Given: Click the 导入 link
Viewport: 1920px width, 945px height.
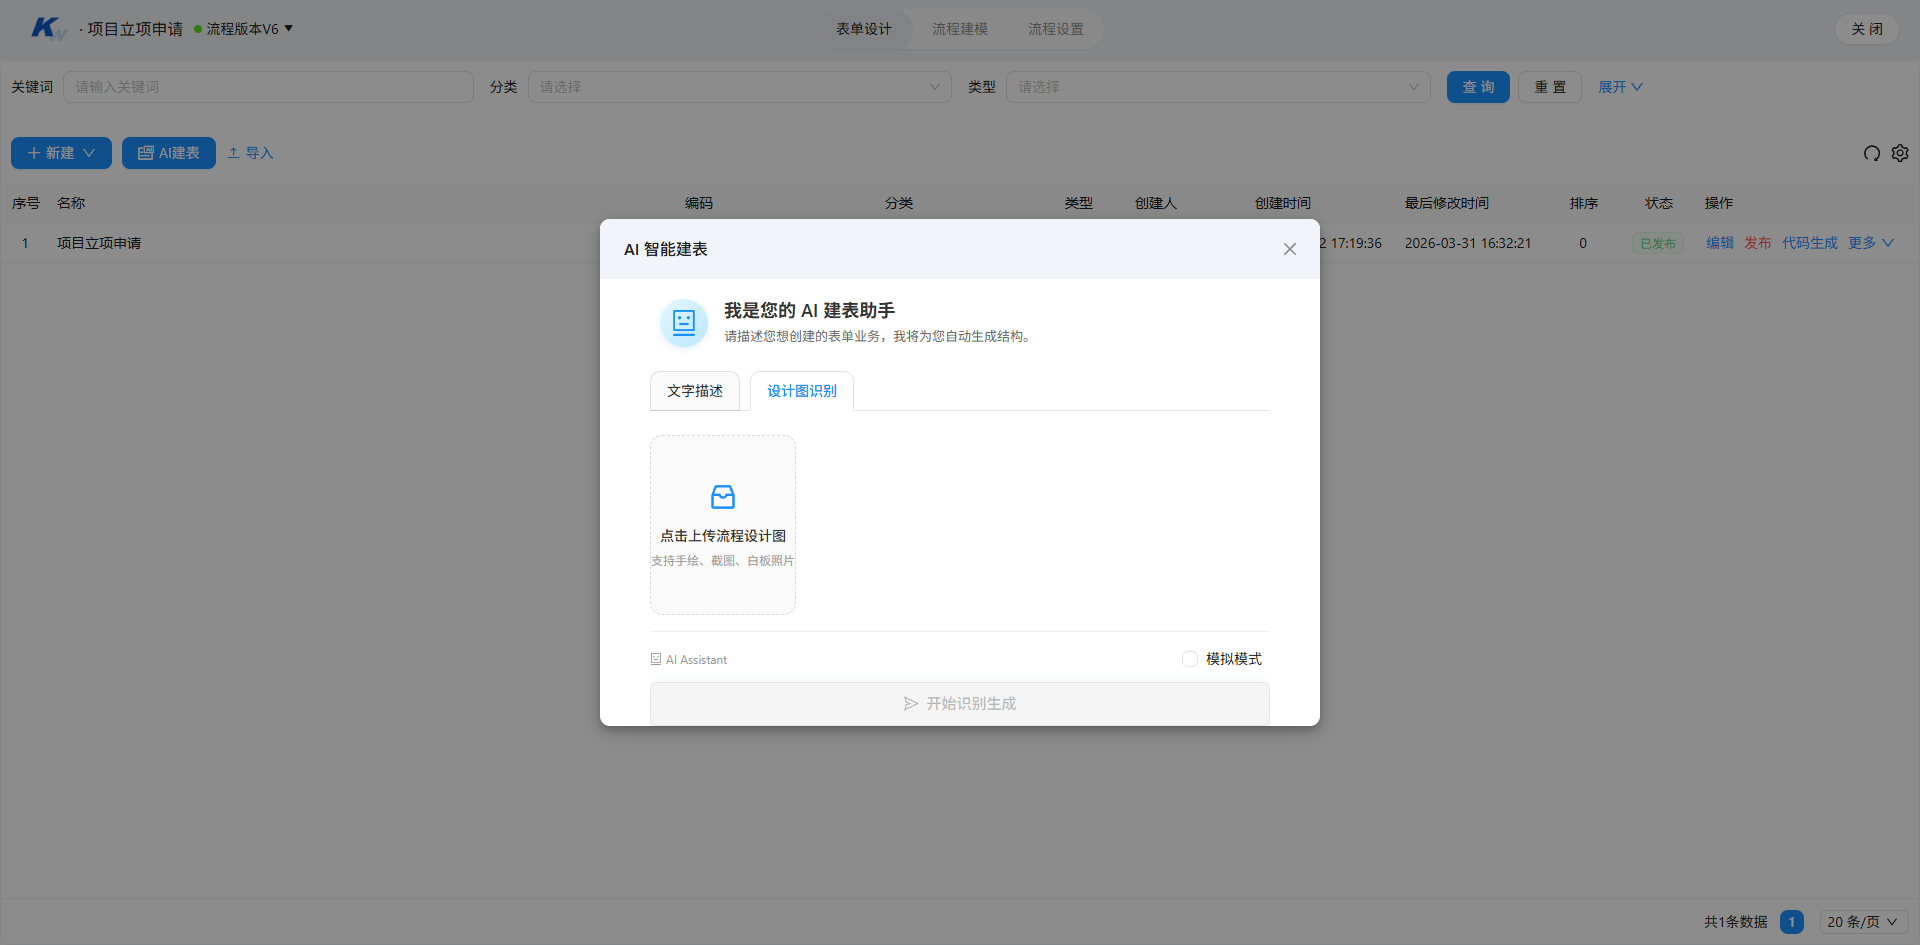Looking at the screenshot, I should click(250, 153).
